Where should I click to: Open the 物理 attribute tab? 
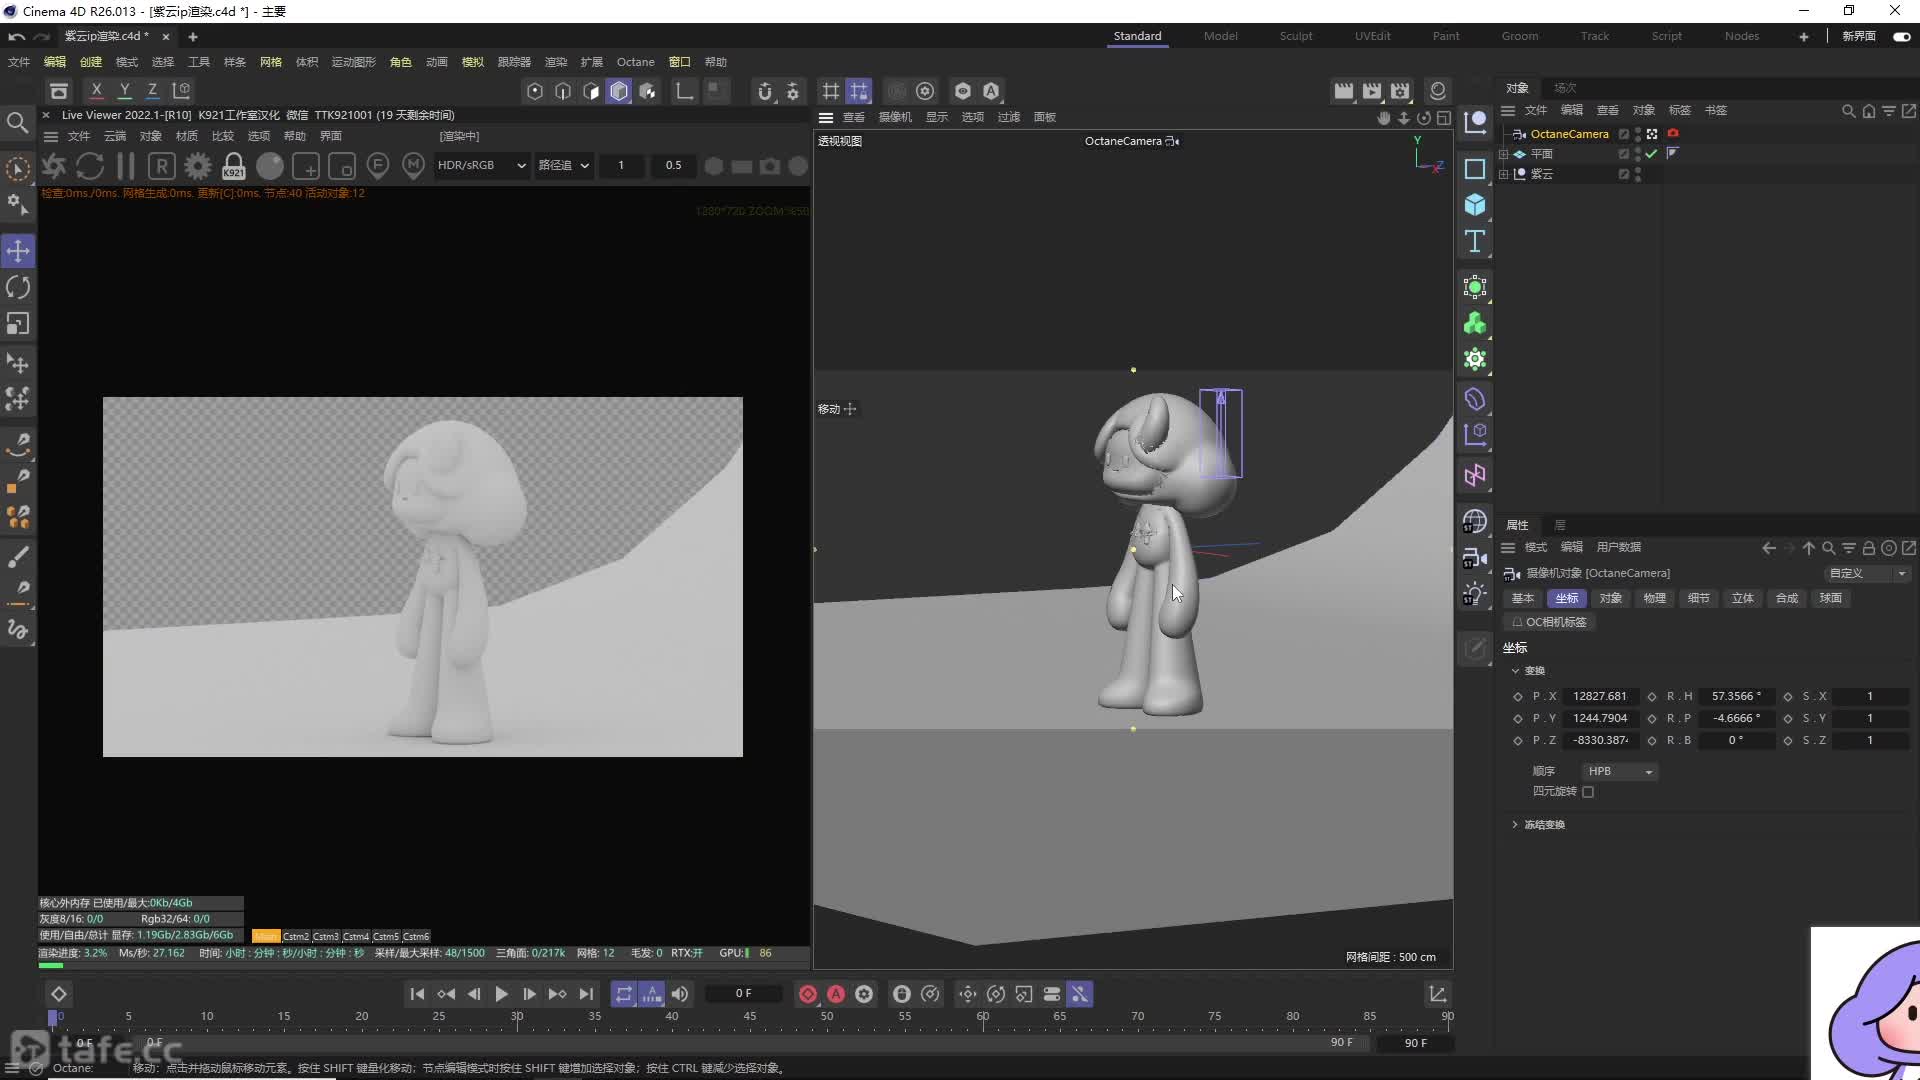(1655, 598)
